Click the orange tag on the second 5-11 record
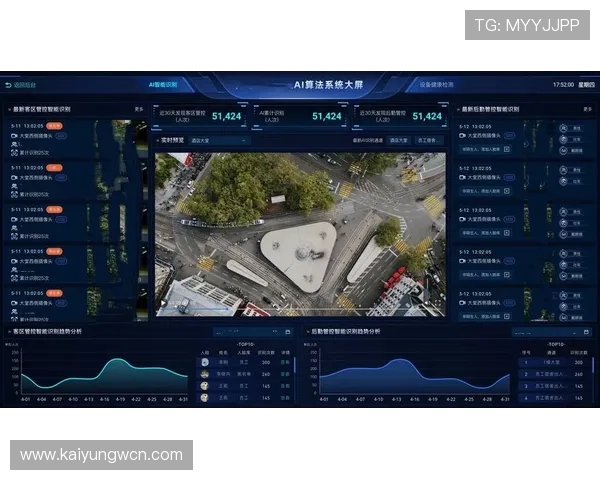Viewport: 600px width, 480px height. coord(54,168)
